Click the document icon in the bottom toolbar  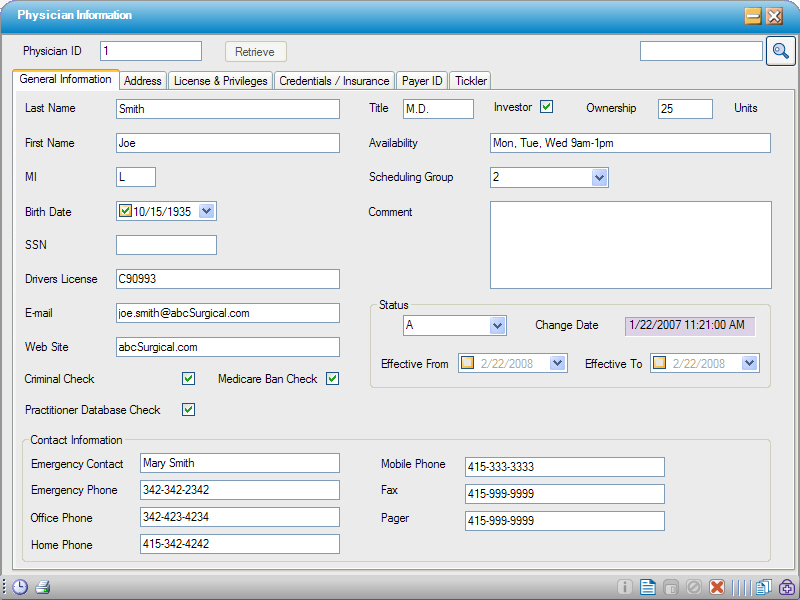[x=647, y=587]
